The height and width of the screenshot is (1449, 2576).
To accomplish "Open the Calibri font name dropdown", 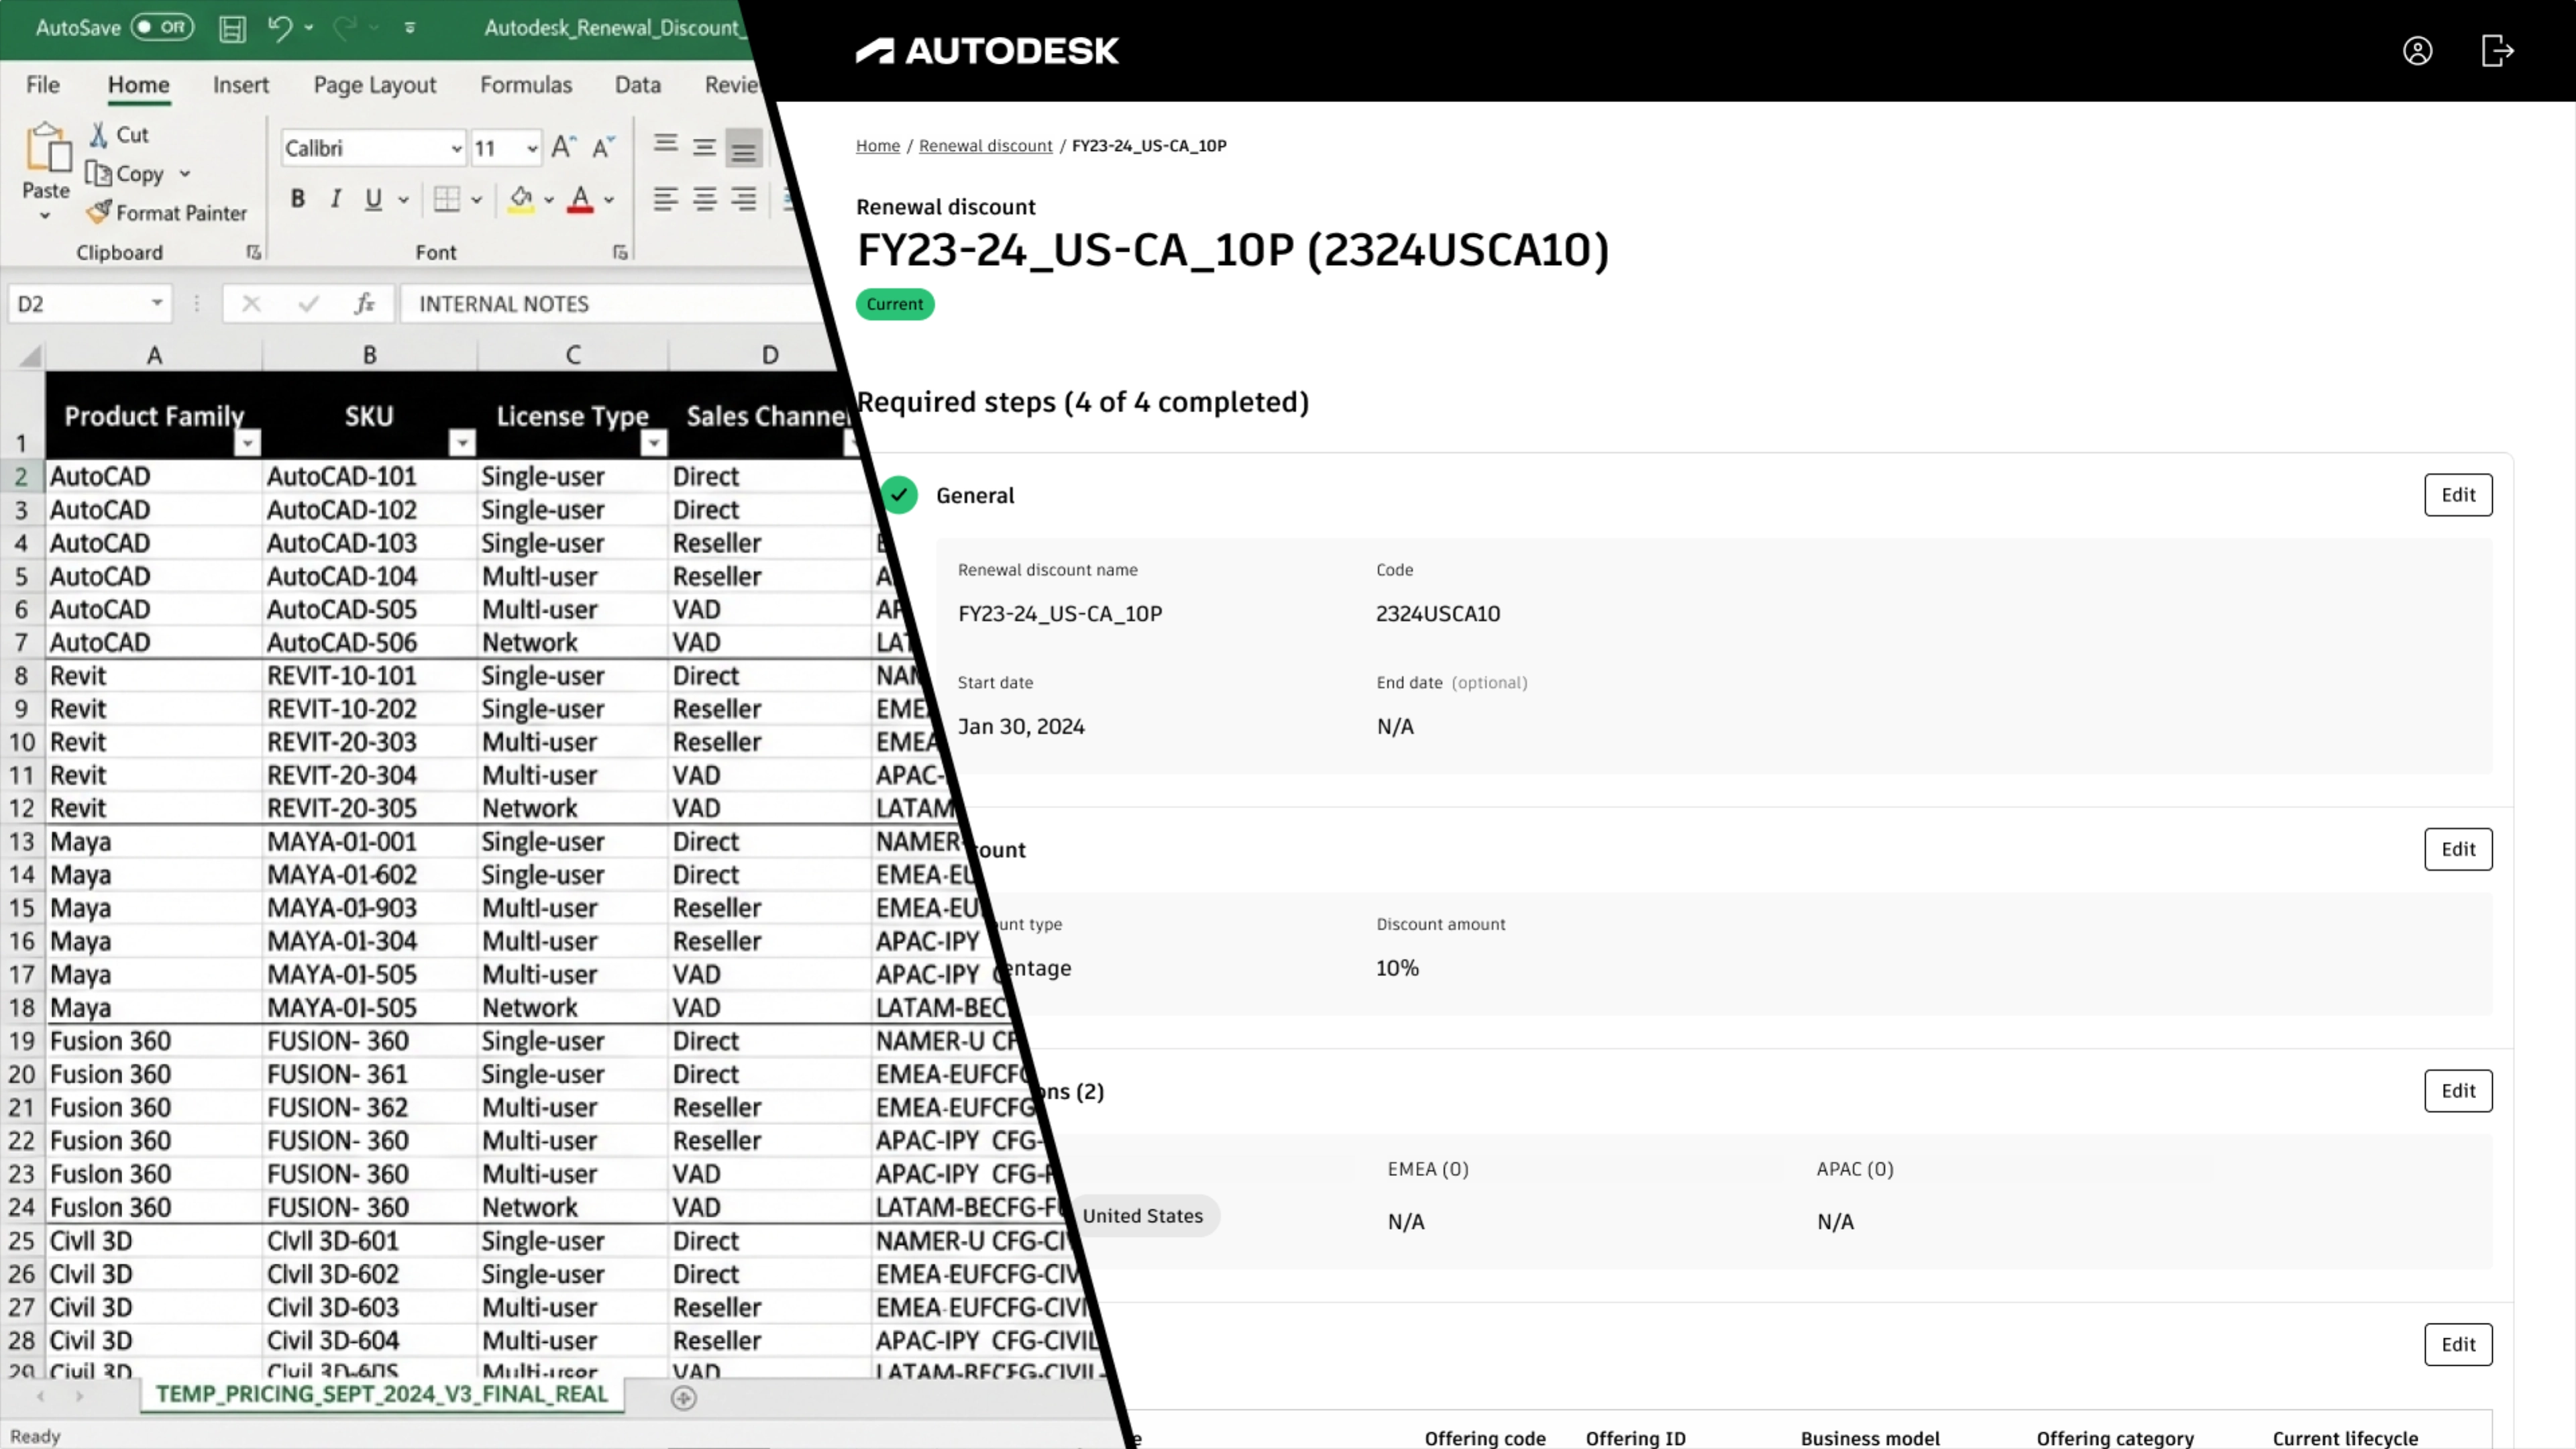I will 456,149.
